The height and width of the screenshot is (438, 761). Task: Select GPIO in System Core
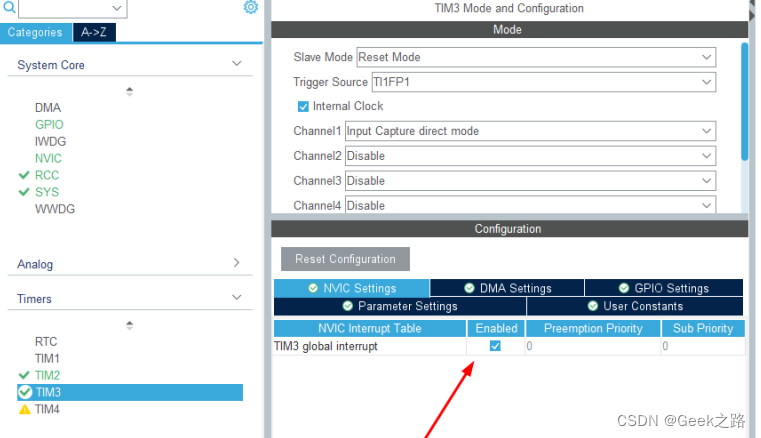click(x=49, y=125)
